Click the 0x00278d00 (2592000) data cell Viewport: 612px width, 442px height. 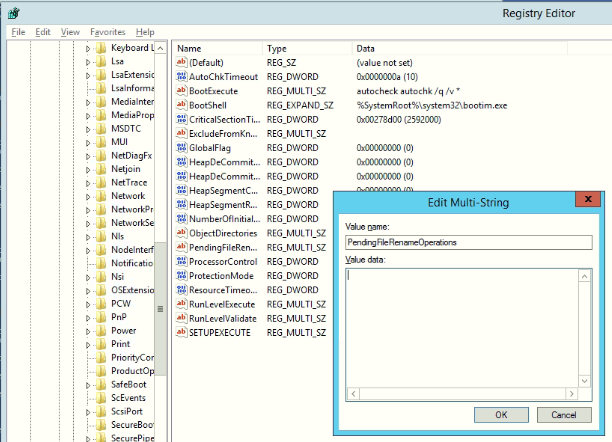click(x=399, y=119)
